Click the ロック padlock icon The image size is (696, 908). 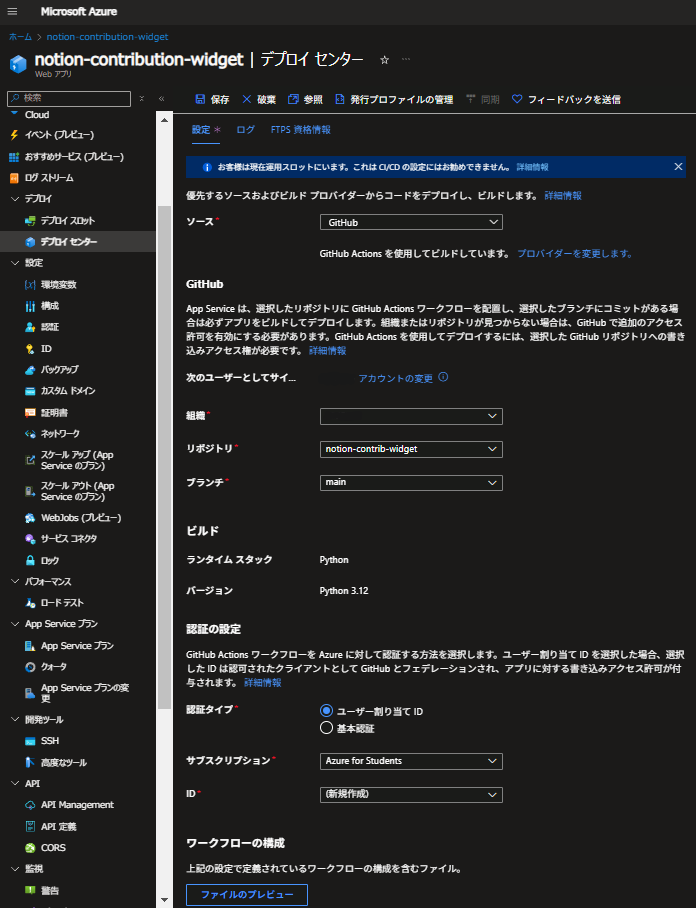click(30, 561)
